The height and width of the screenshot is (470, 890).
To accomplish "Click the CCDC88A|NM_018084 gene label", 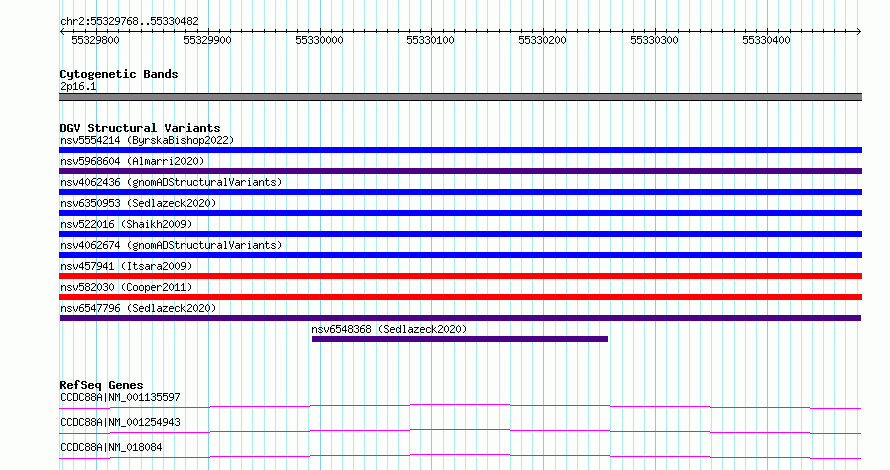I will click(111, 447).
